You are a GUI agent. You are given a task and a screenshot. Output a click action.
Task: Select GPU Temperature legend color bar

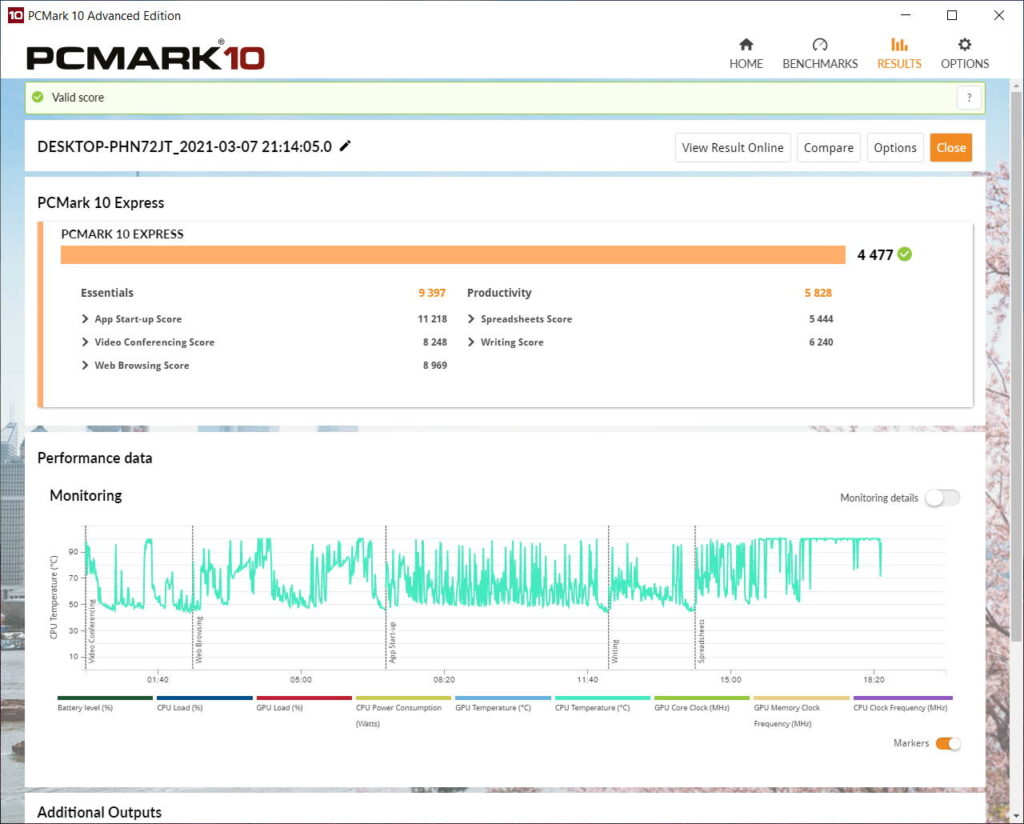click(x=503, y=698)
